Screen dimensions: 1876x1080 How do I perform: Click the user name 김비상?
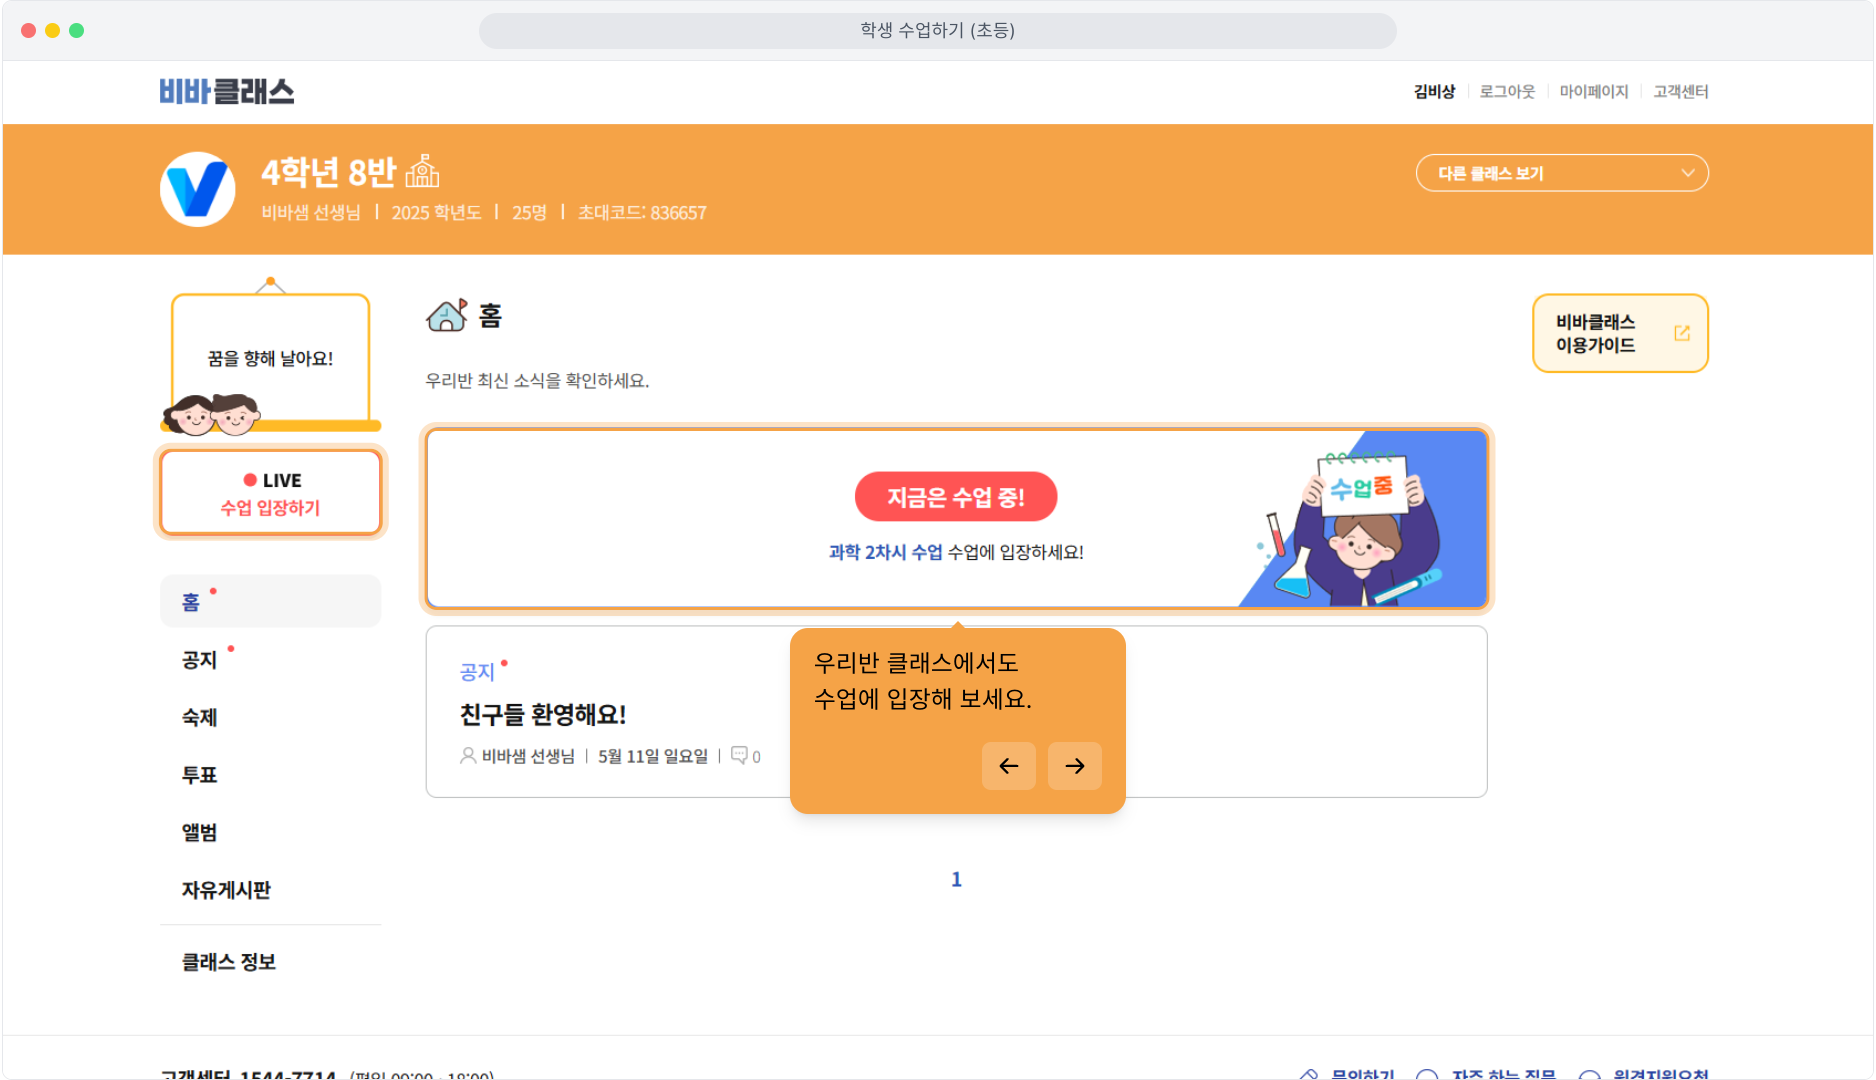[x=1434, y=91]
